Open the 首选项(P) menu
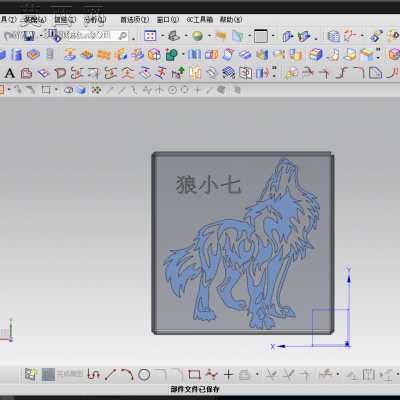Image resolution: width=400 pixels, height=400 pixels. click(135, 20)
